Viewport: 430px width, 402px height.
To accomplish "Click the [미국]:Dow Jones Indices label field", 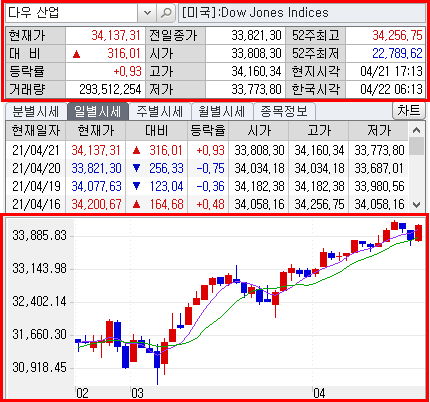I will pyautogui.click(x=302, y=13).
